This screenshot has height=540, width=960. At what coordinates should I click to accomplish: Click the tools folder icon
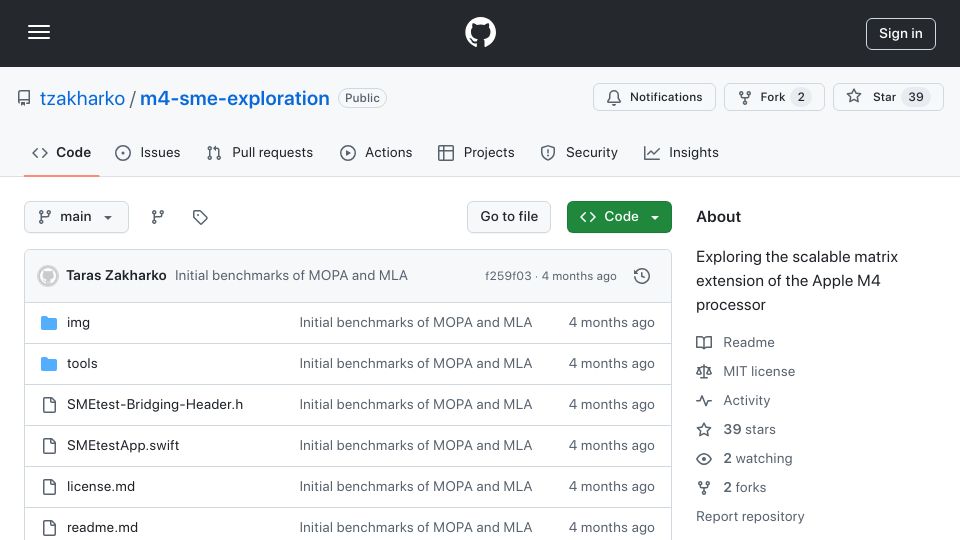pyautogui.click(x=49, y=364)
